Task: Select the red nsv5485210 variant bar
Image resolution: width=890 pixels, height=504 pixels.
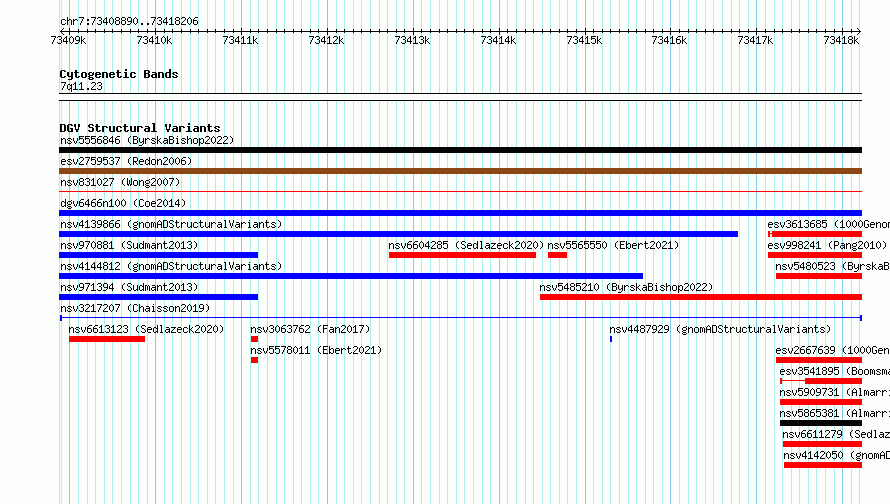Action: click(701, 297)
